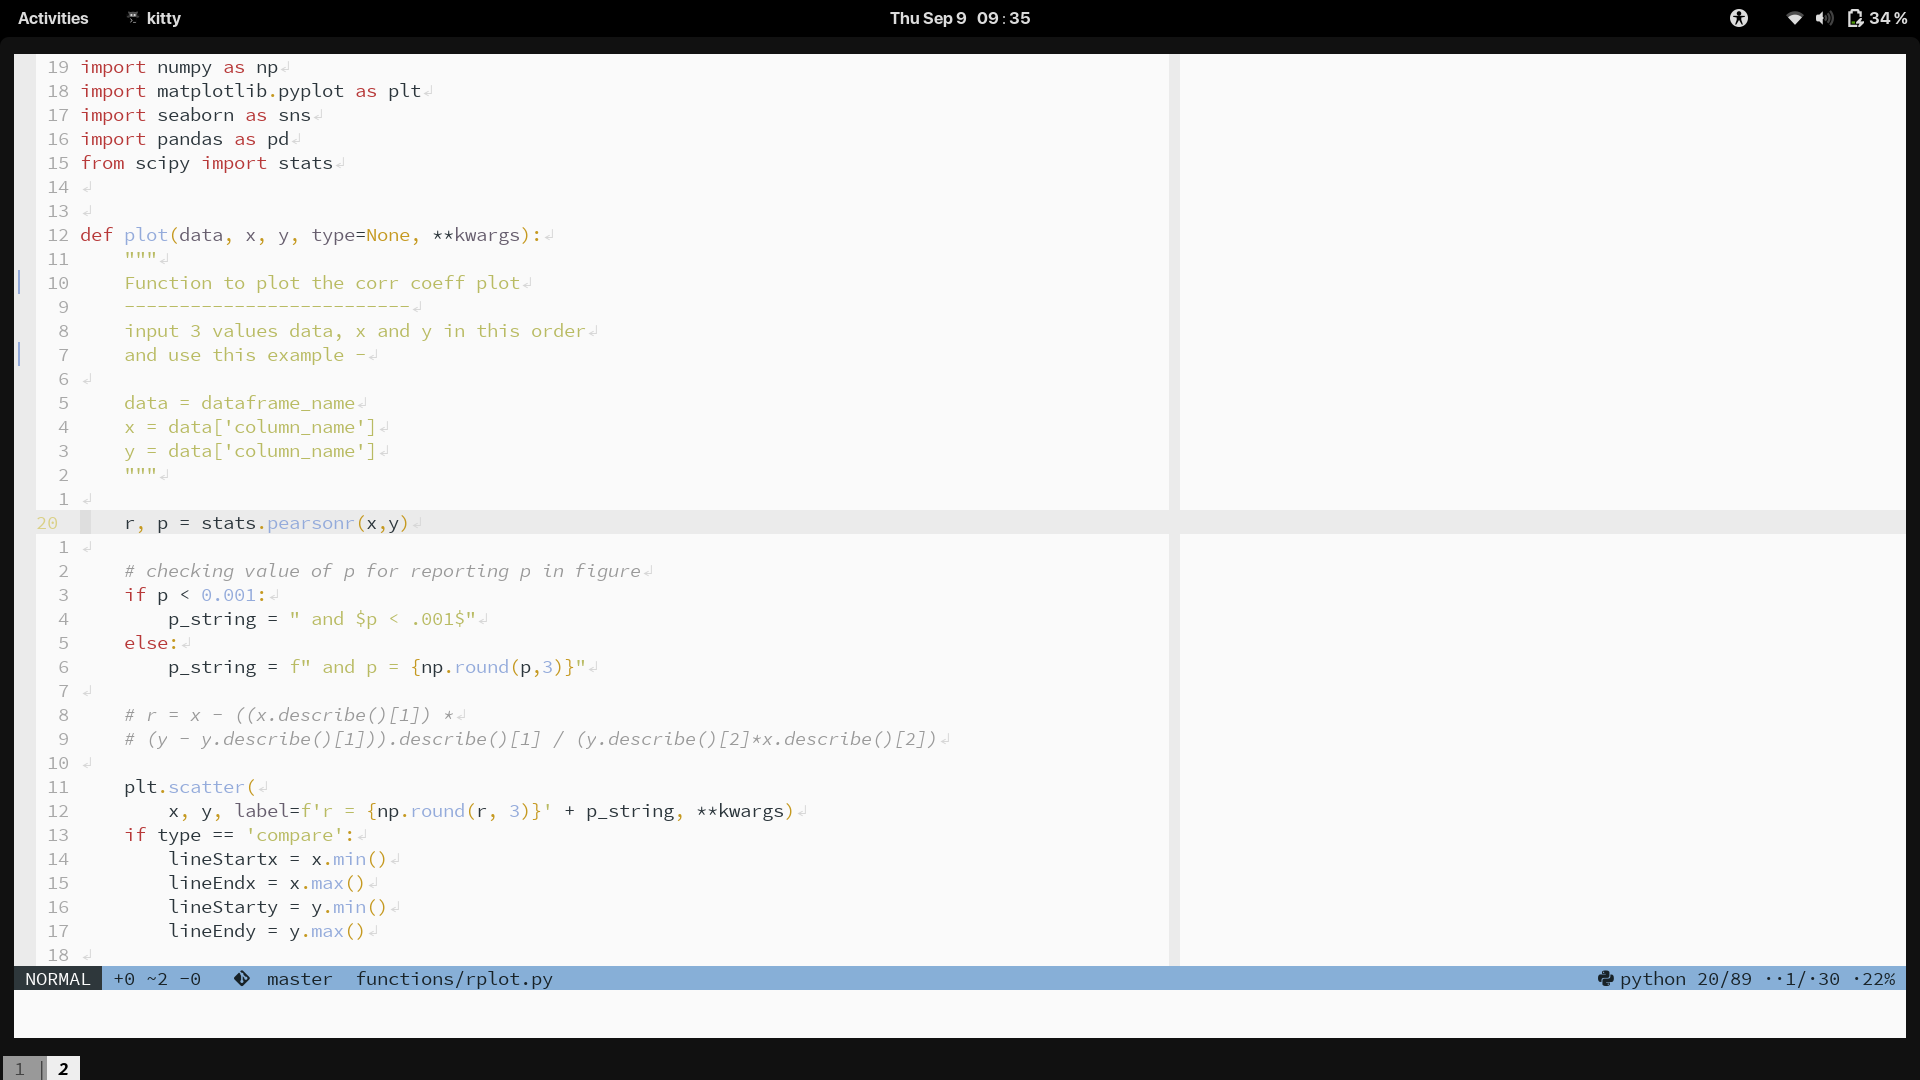Click on plt.scatter( call line
The width and height of the screenshot is (1920, 1080).
pyautogui.click(x=190, y=787)
